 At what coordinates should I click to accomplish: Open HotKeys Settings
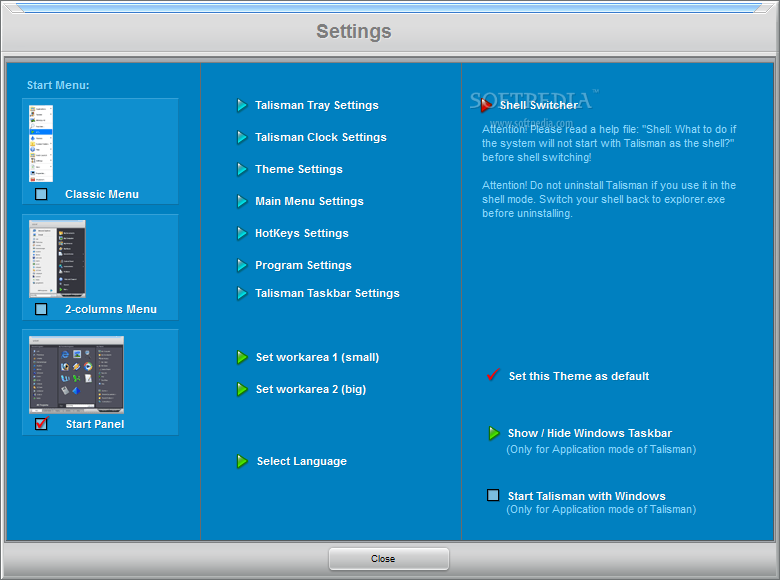[x=302, y=233]
